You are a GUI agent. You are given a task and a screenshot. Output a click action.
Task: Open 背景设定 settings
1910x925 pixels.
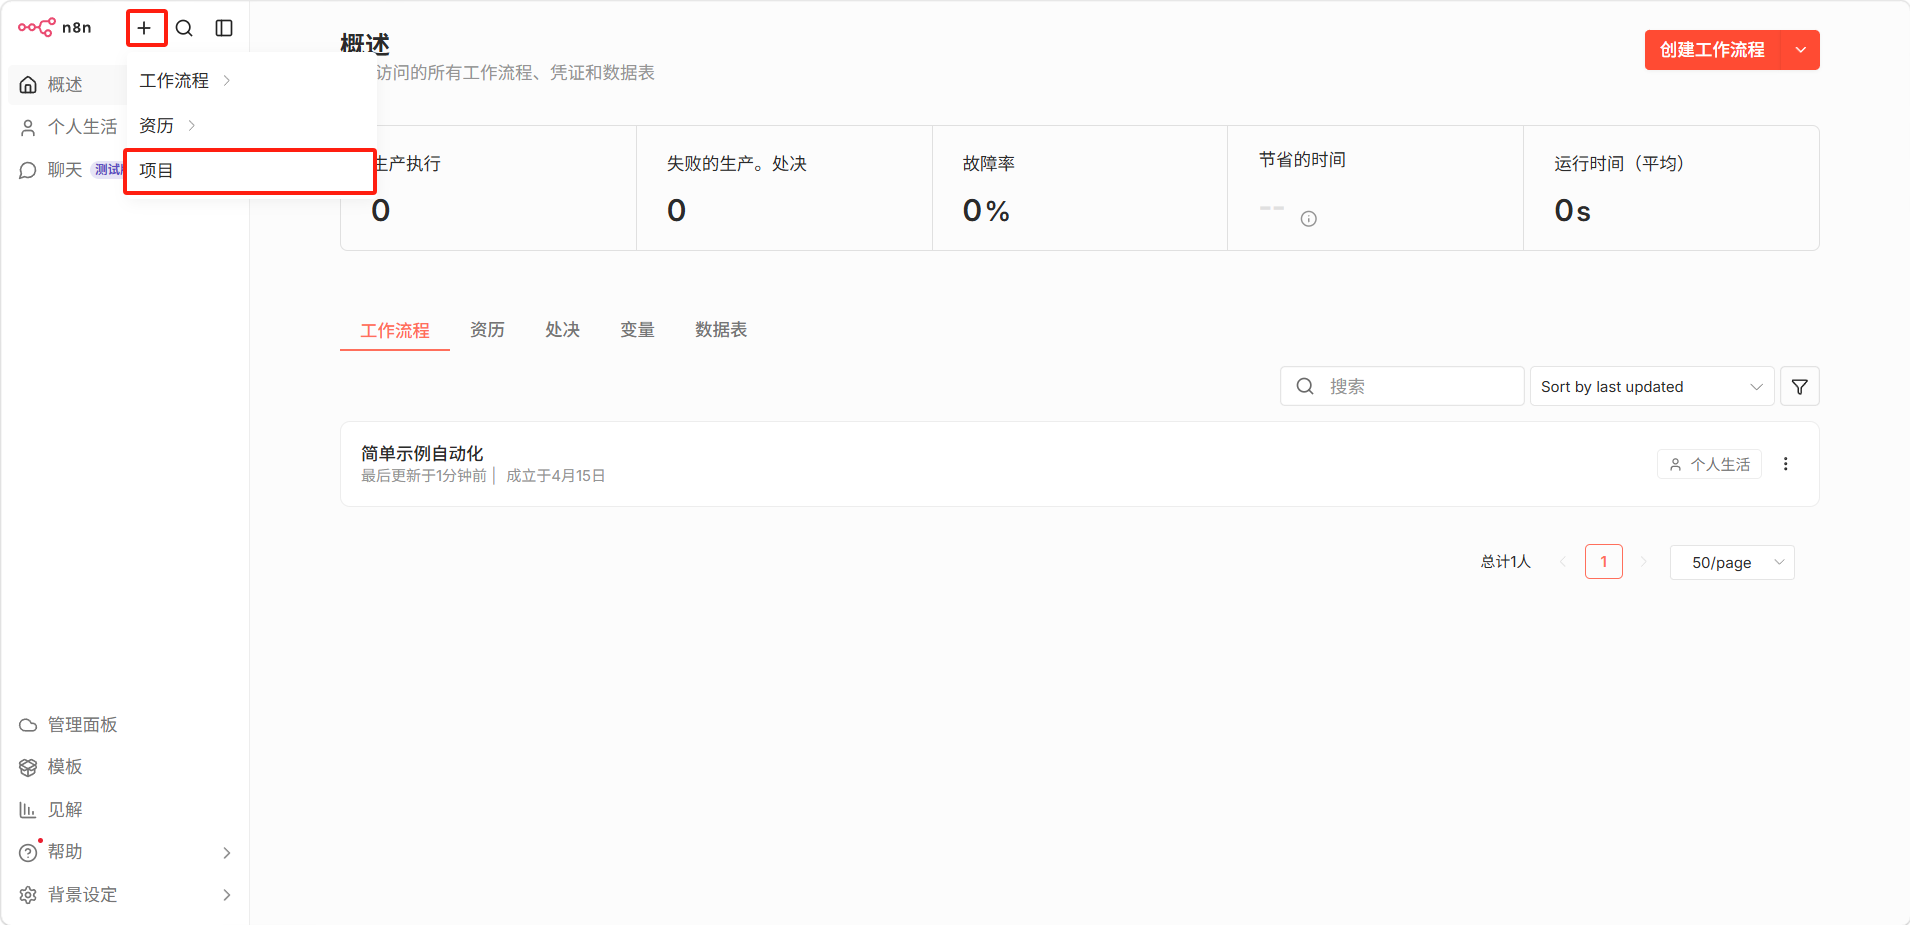[125, 895]
